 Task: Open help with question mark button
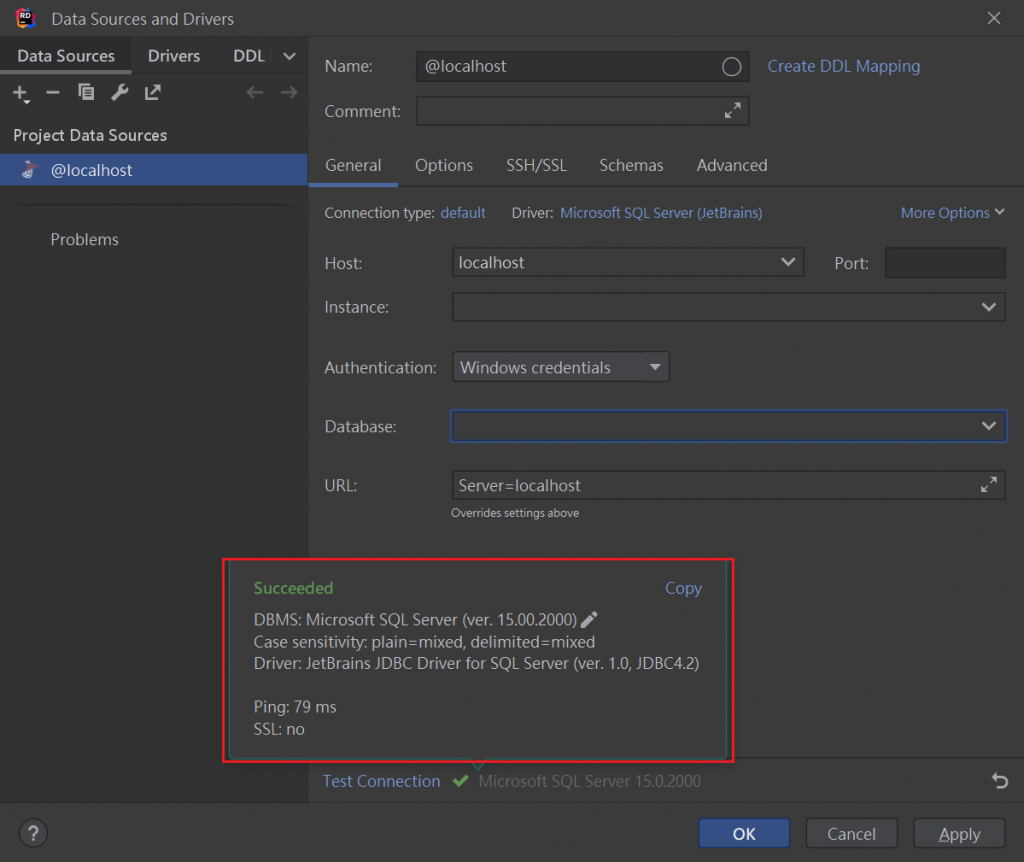33,833
